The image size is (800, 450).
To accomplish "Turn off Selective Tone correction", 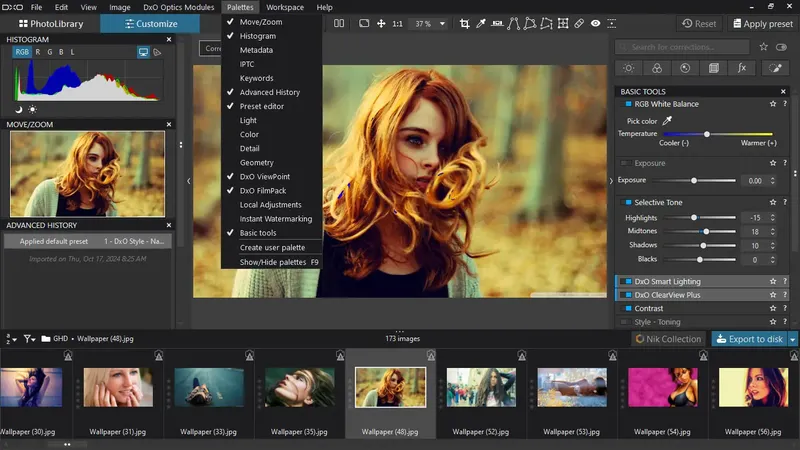I will [628, 203].
